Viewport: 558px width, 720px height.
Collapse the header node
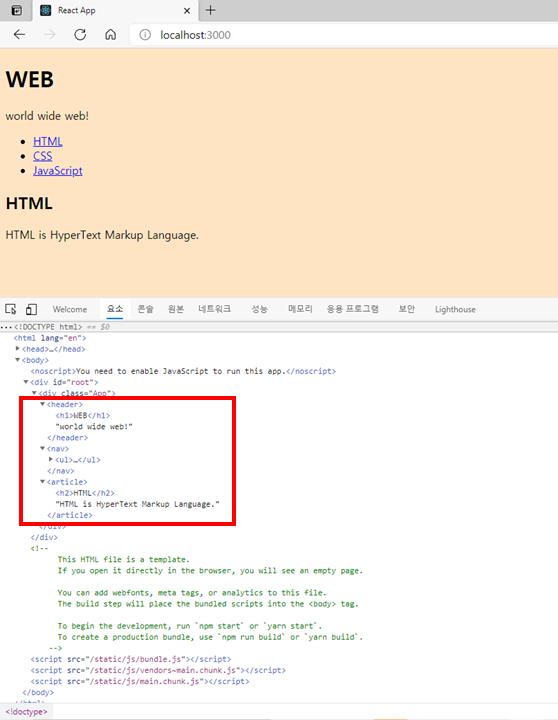tap(43, 404)
